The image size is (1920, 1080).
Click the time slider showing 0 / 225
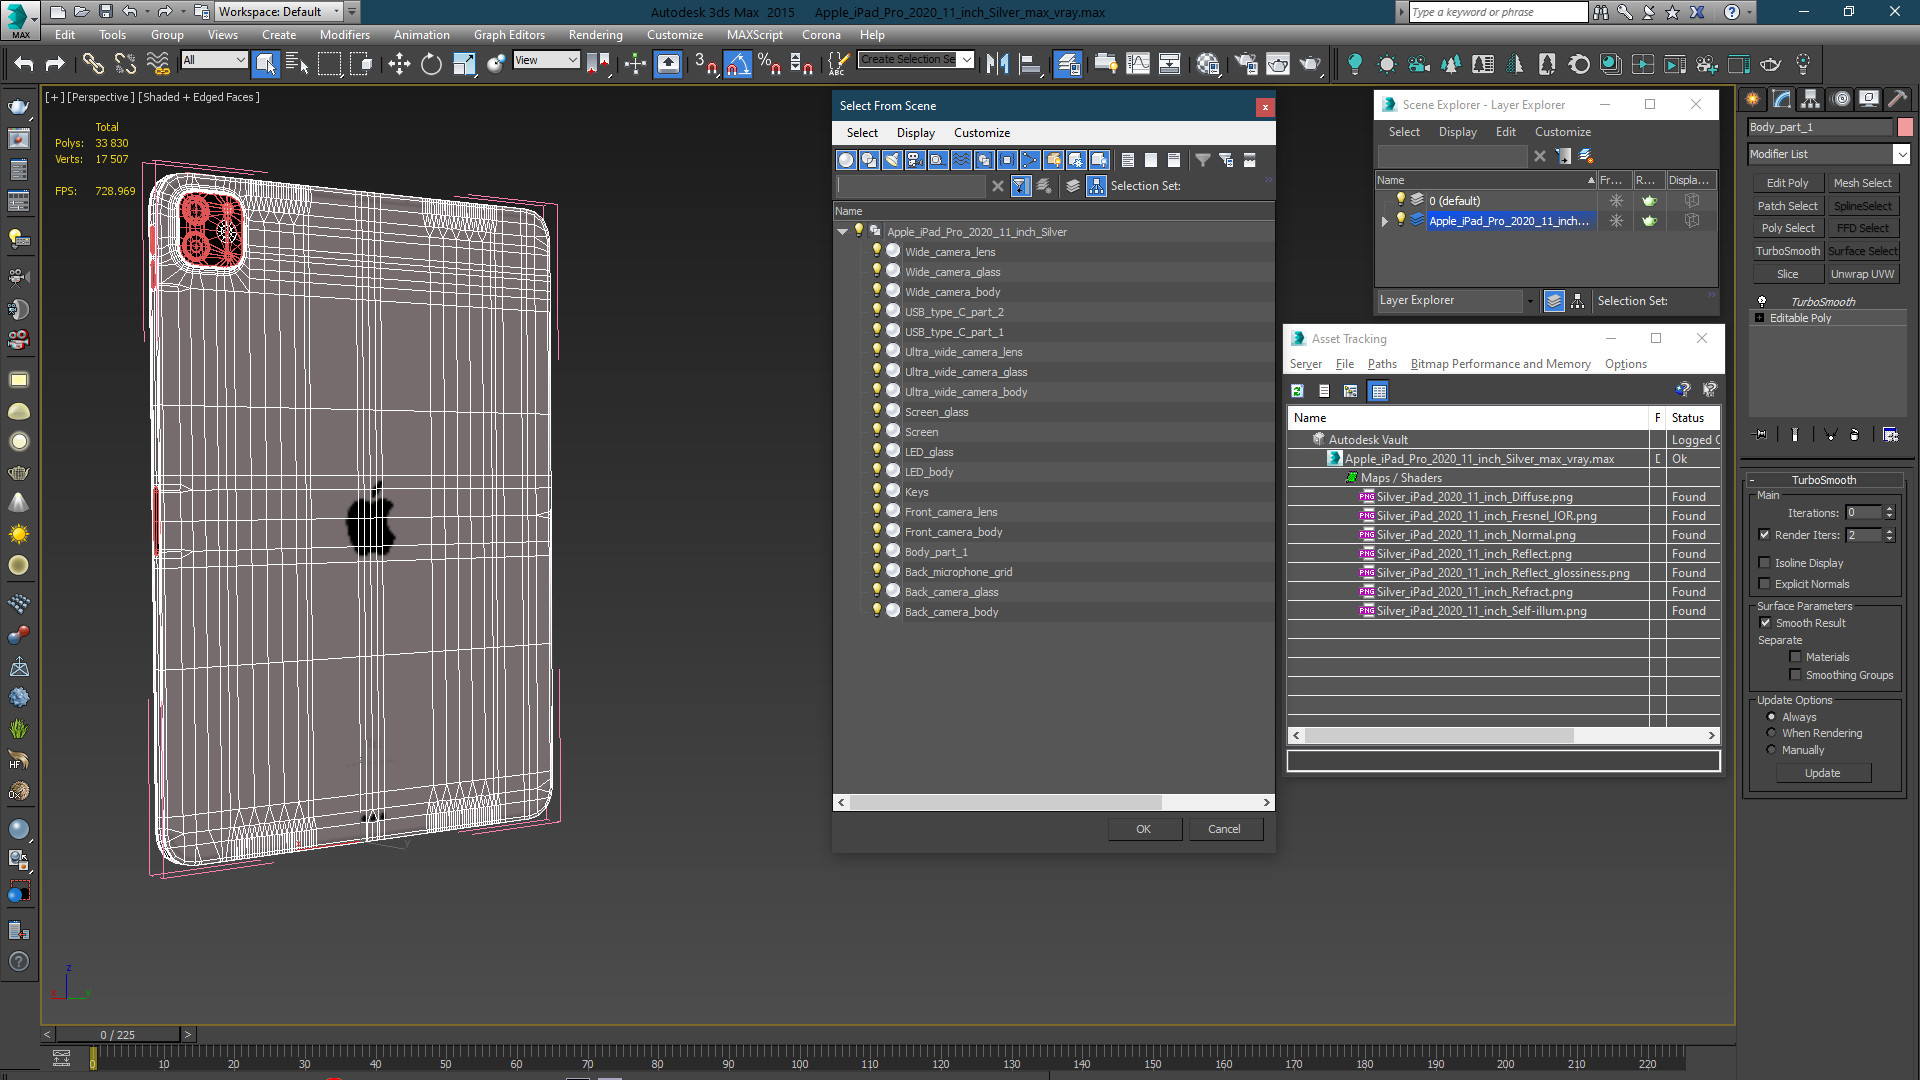click(118, 1034)
